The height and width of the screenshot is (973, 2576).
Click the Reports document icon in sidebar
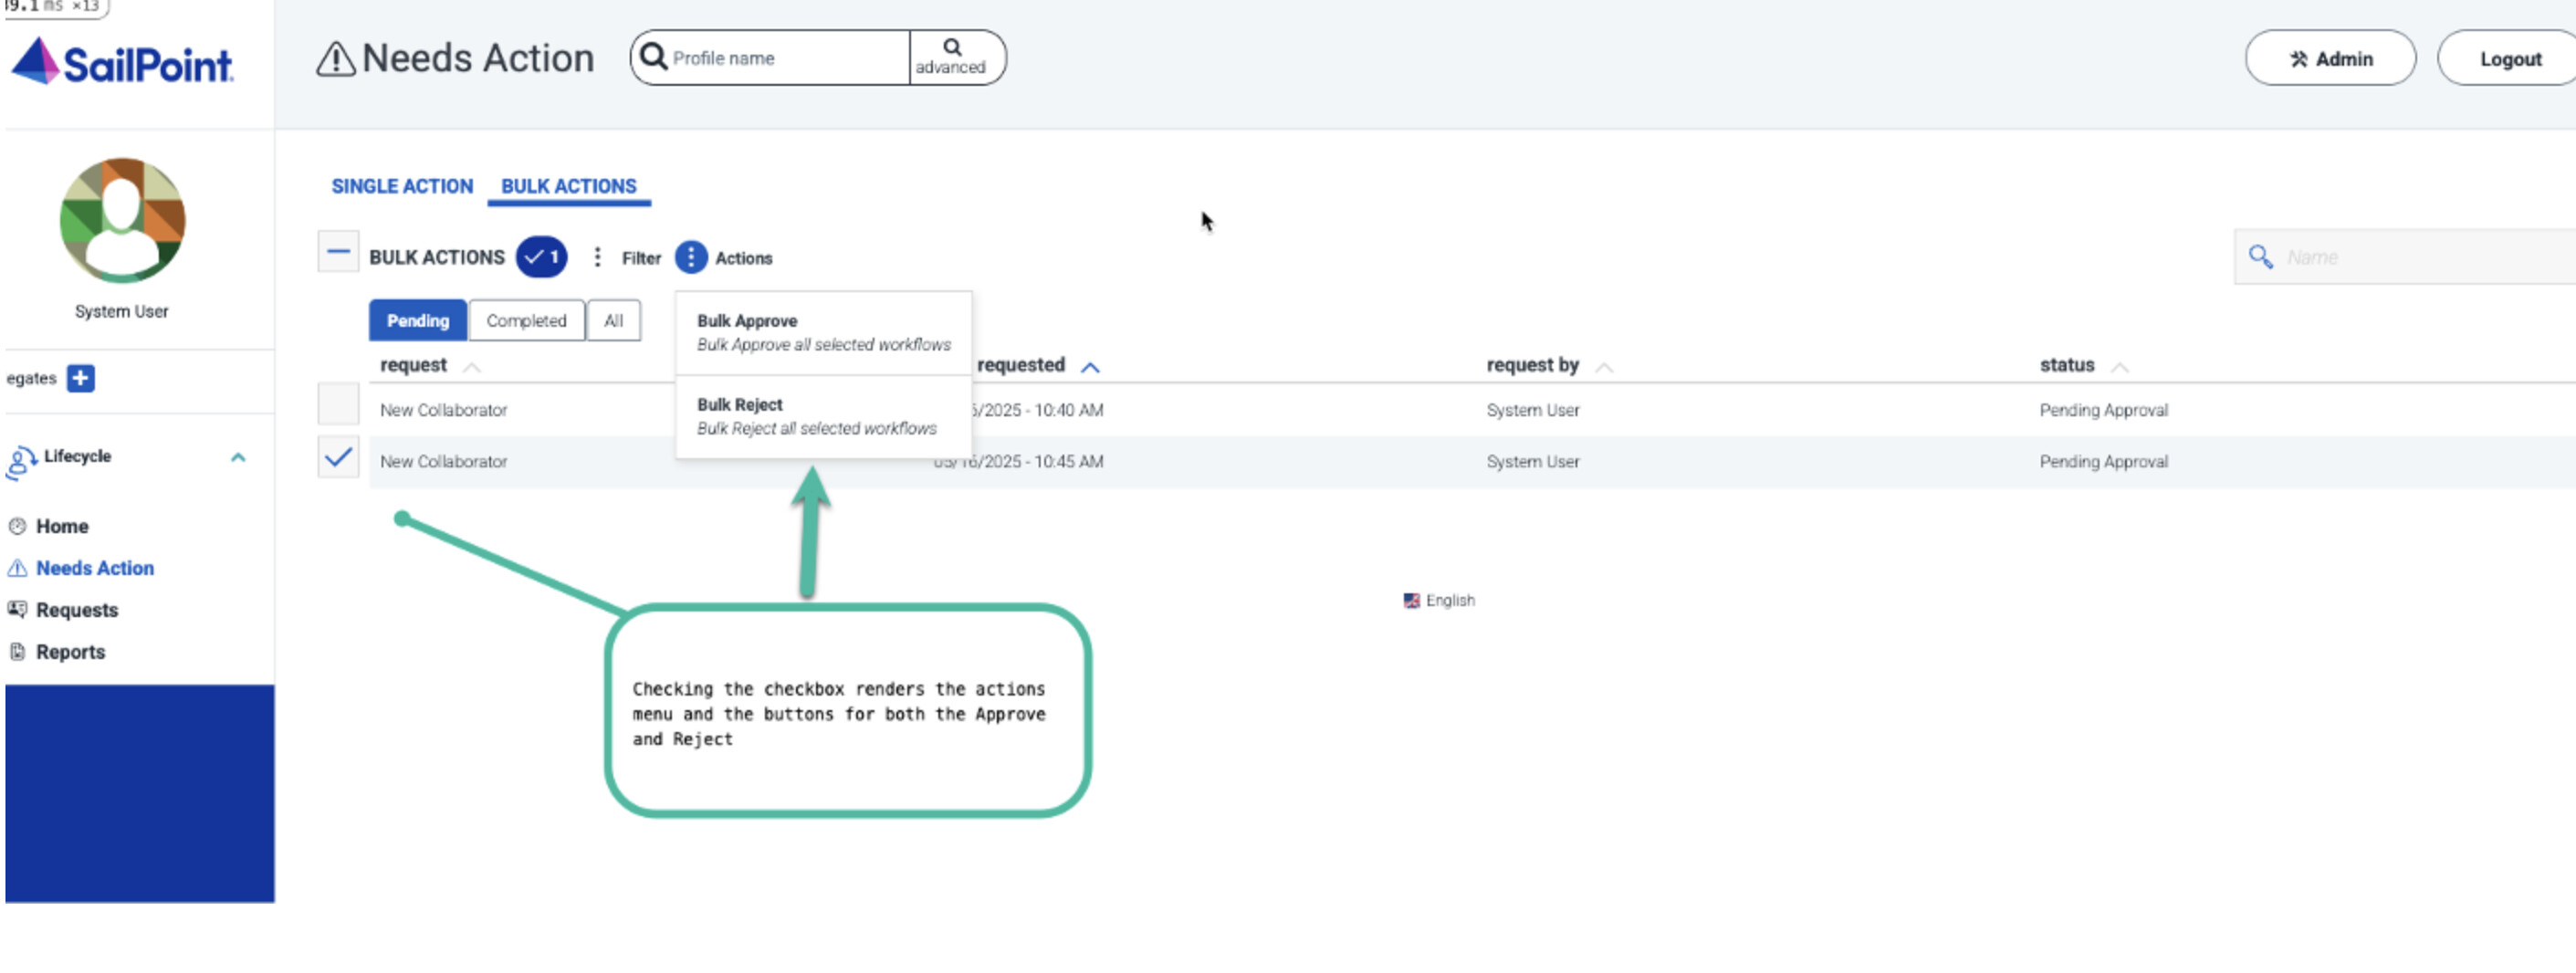[17, 652]
